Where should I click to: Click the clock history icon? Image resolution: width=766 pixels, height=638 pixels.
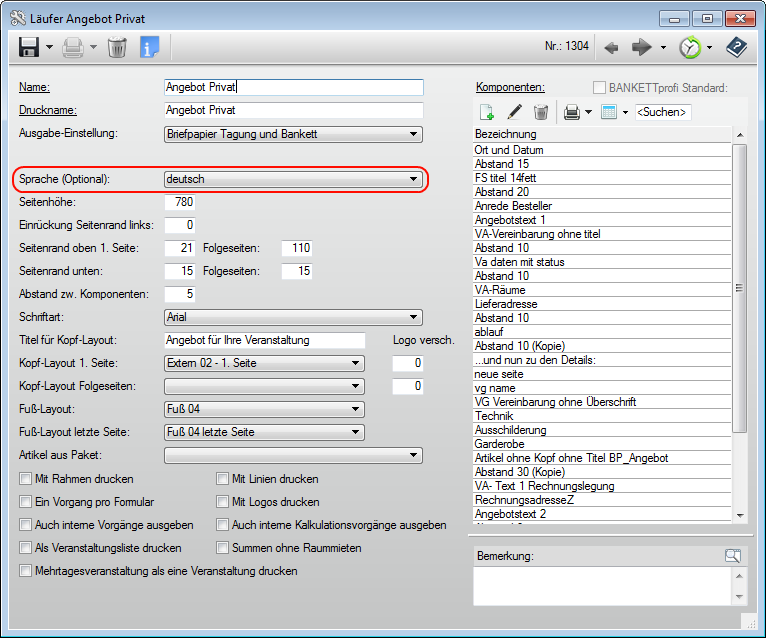click(x=689, y=47)
